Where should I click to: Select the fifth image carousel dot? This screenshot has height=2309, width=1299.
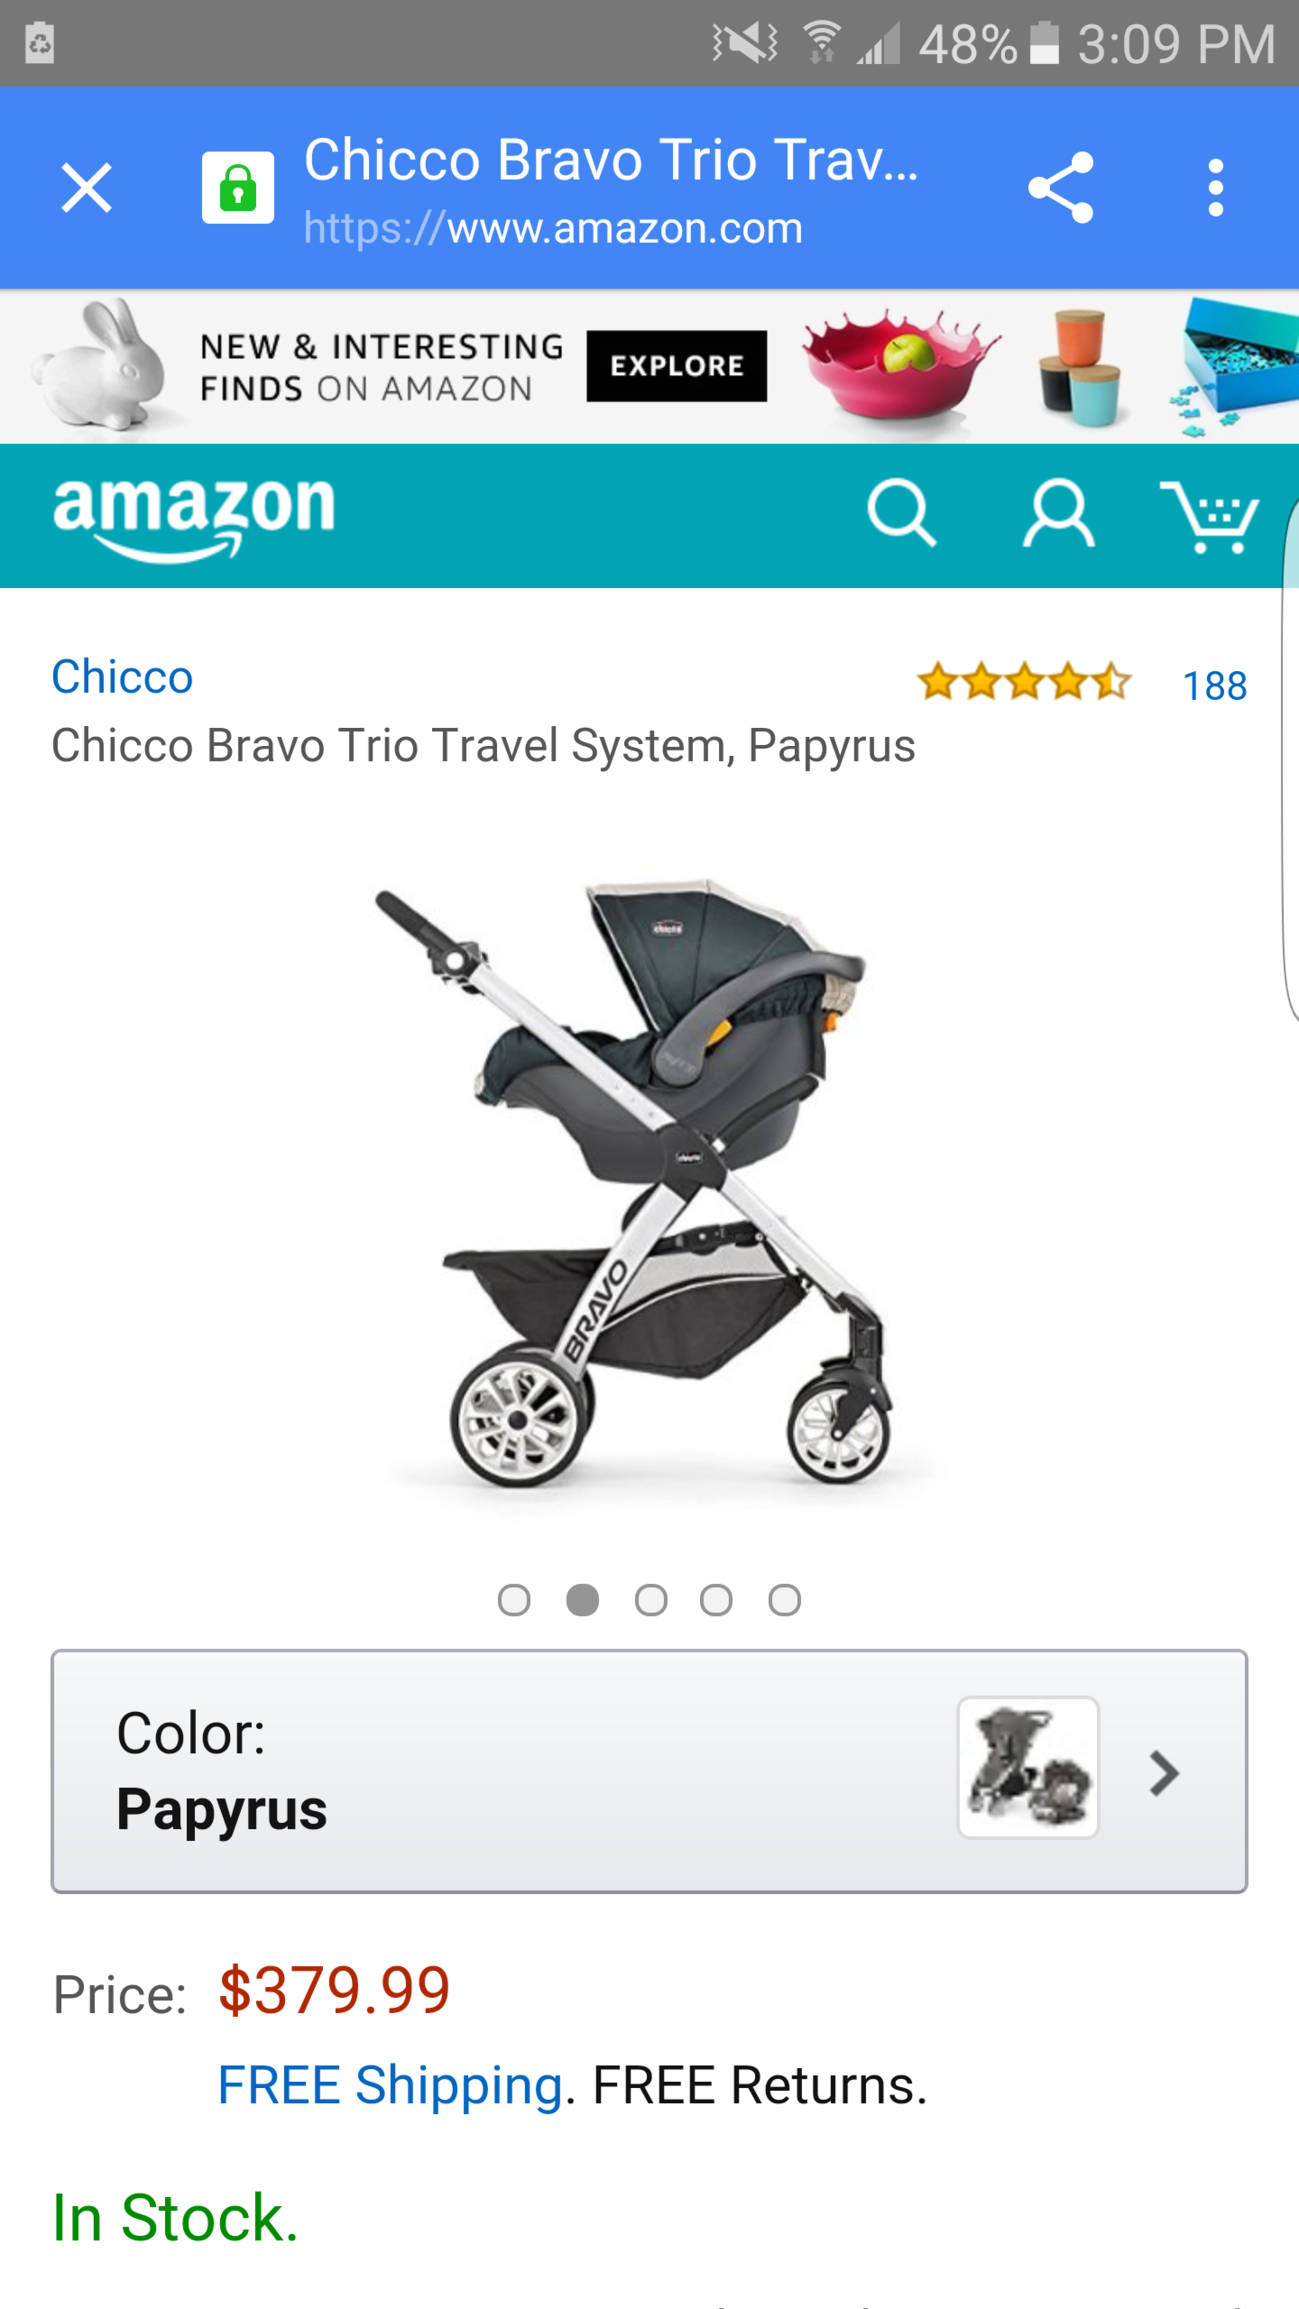coord(785,1600)
